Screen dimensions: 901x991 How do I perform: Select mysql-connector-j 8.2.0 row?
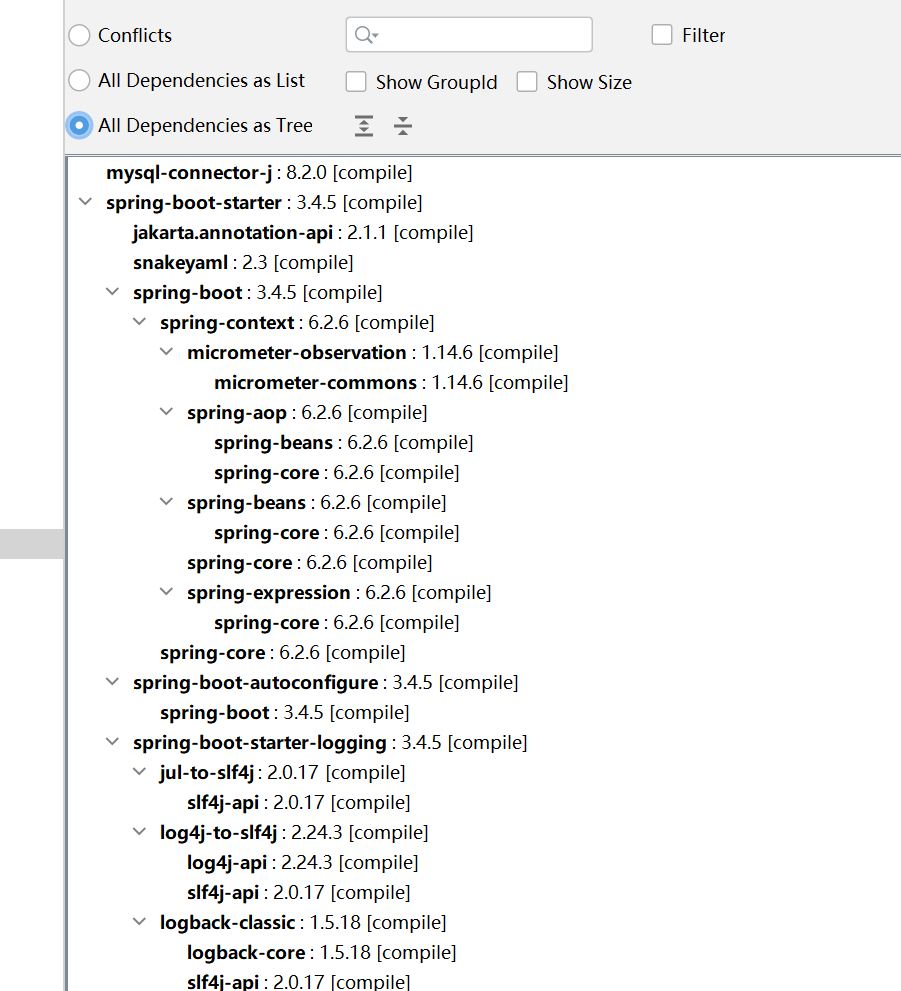(x=259, y=173)
